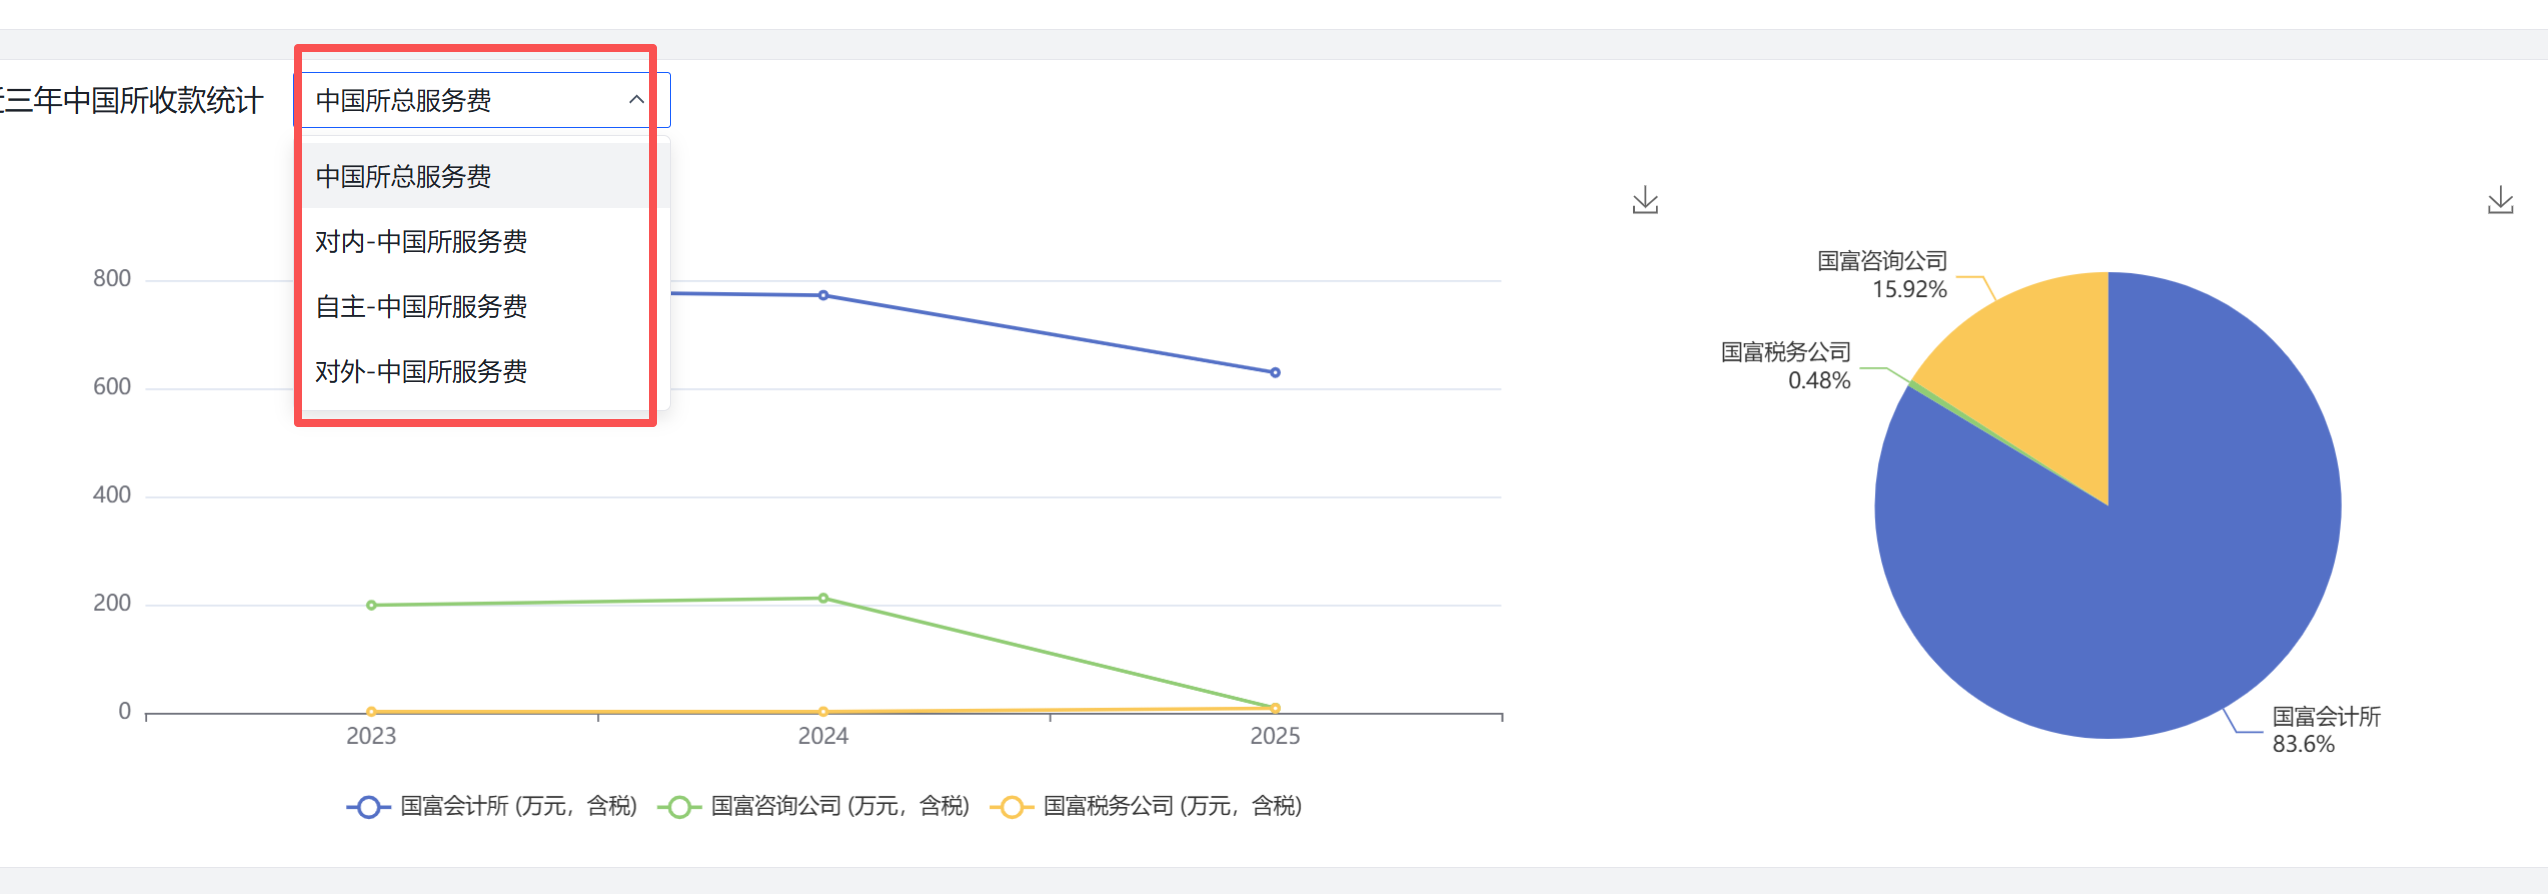Click 国富咨询公司 2024 green data point
2548x894 pixels.
[823, 599]
